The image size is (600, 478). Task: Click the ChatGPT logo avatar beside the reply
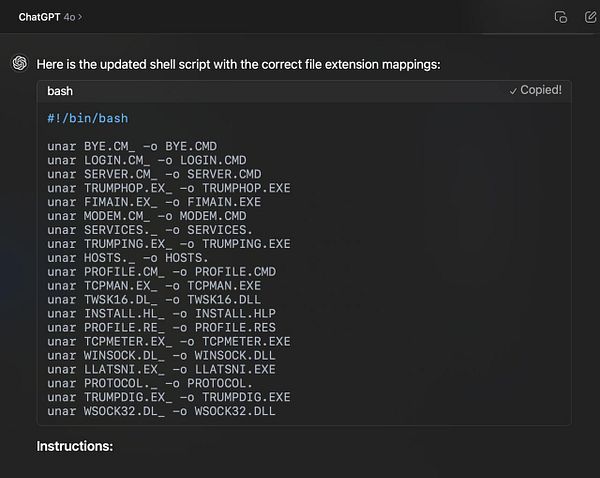point(19,63)
